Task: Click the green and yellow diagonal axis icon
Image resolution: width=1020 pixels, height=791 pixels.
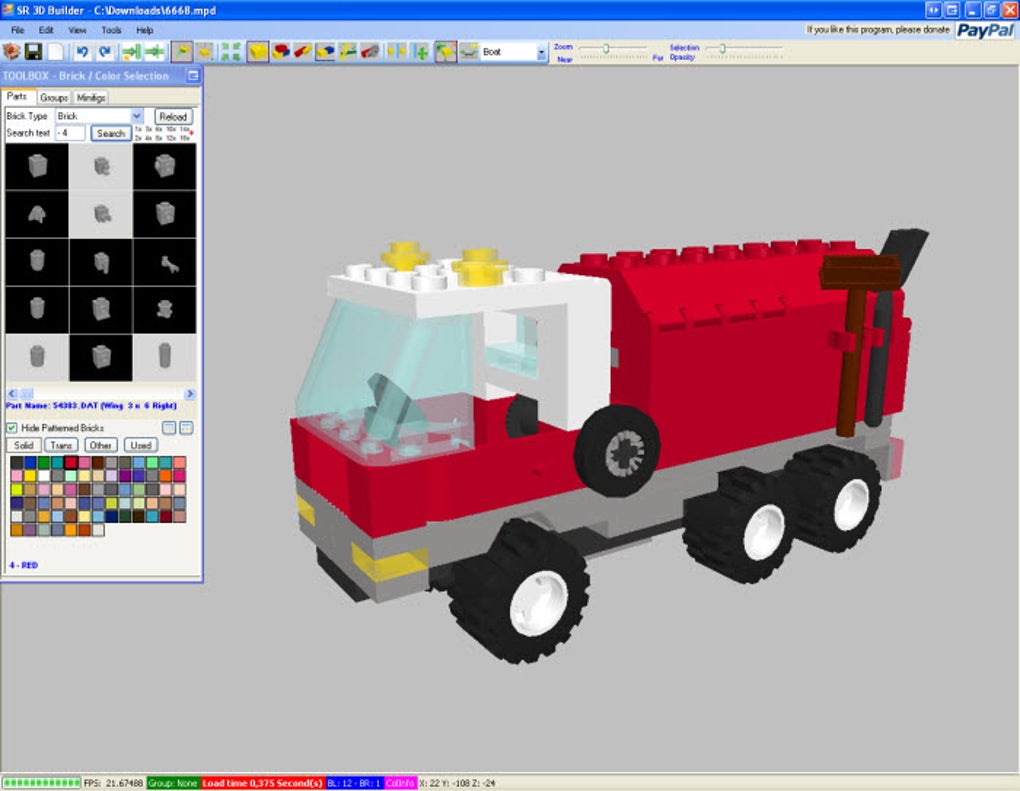Action: 347,52
